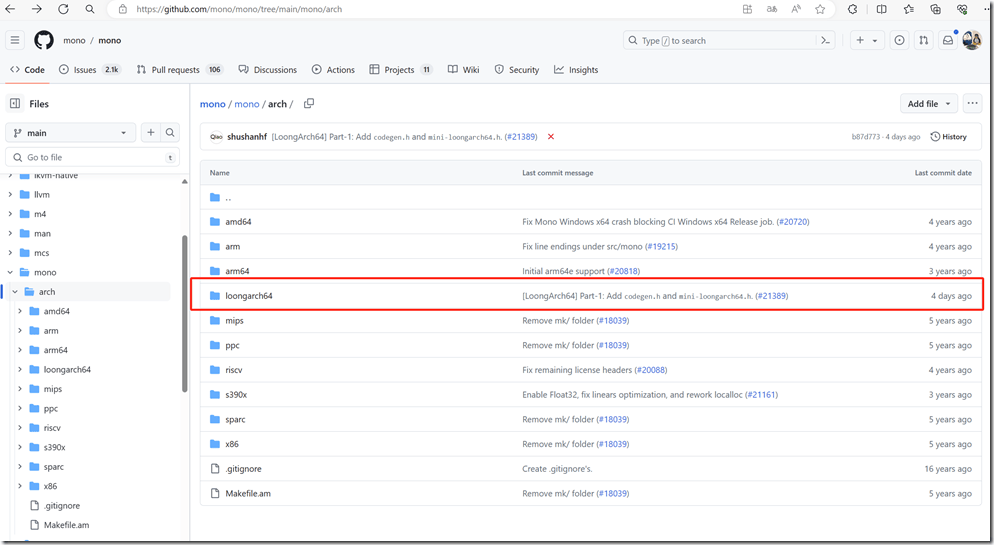Click the copy path icon next to arch

pos(309,104)
